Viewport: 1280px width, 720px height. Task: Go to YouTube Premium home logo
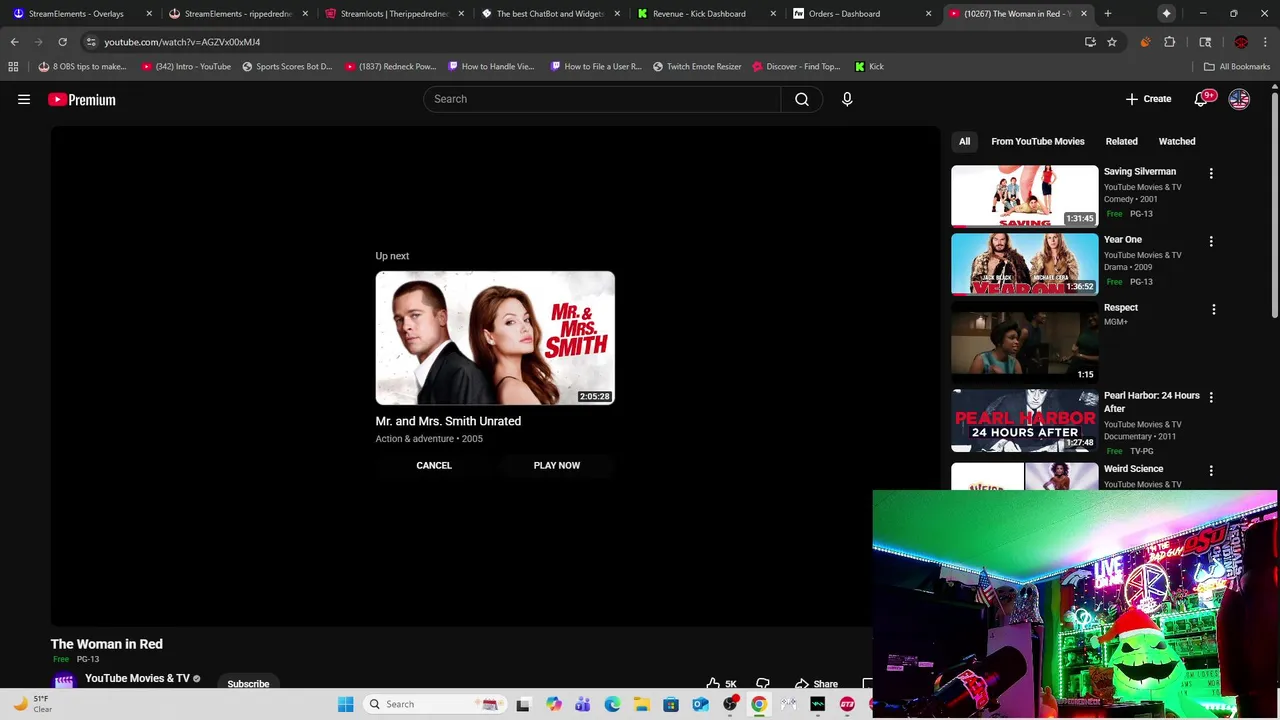[x=82, y=99]
